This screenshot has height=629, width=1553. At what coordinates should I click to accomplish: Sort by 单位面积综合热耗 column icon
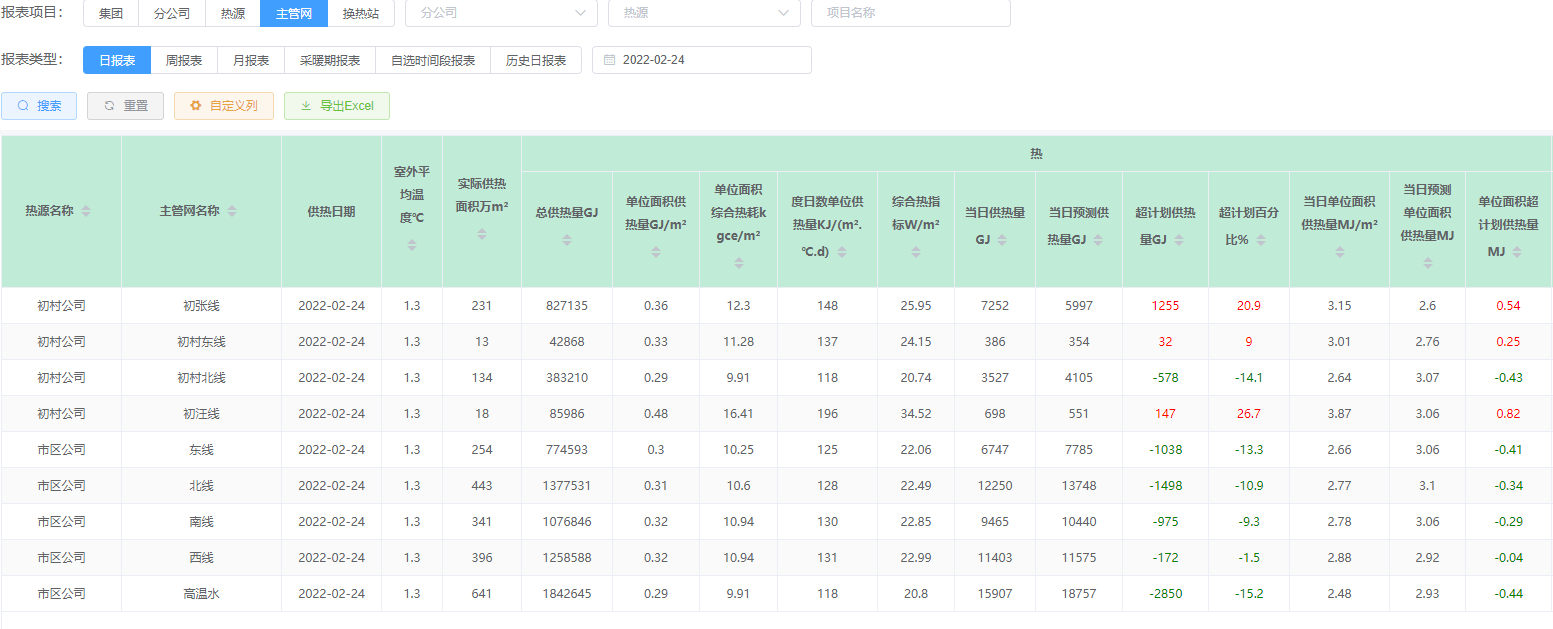(x=738, y=262)
